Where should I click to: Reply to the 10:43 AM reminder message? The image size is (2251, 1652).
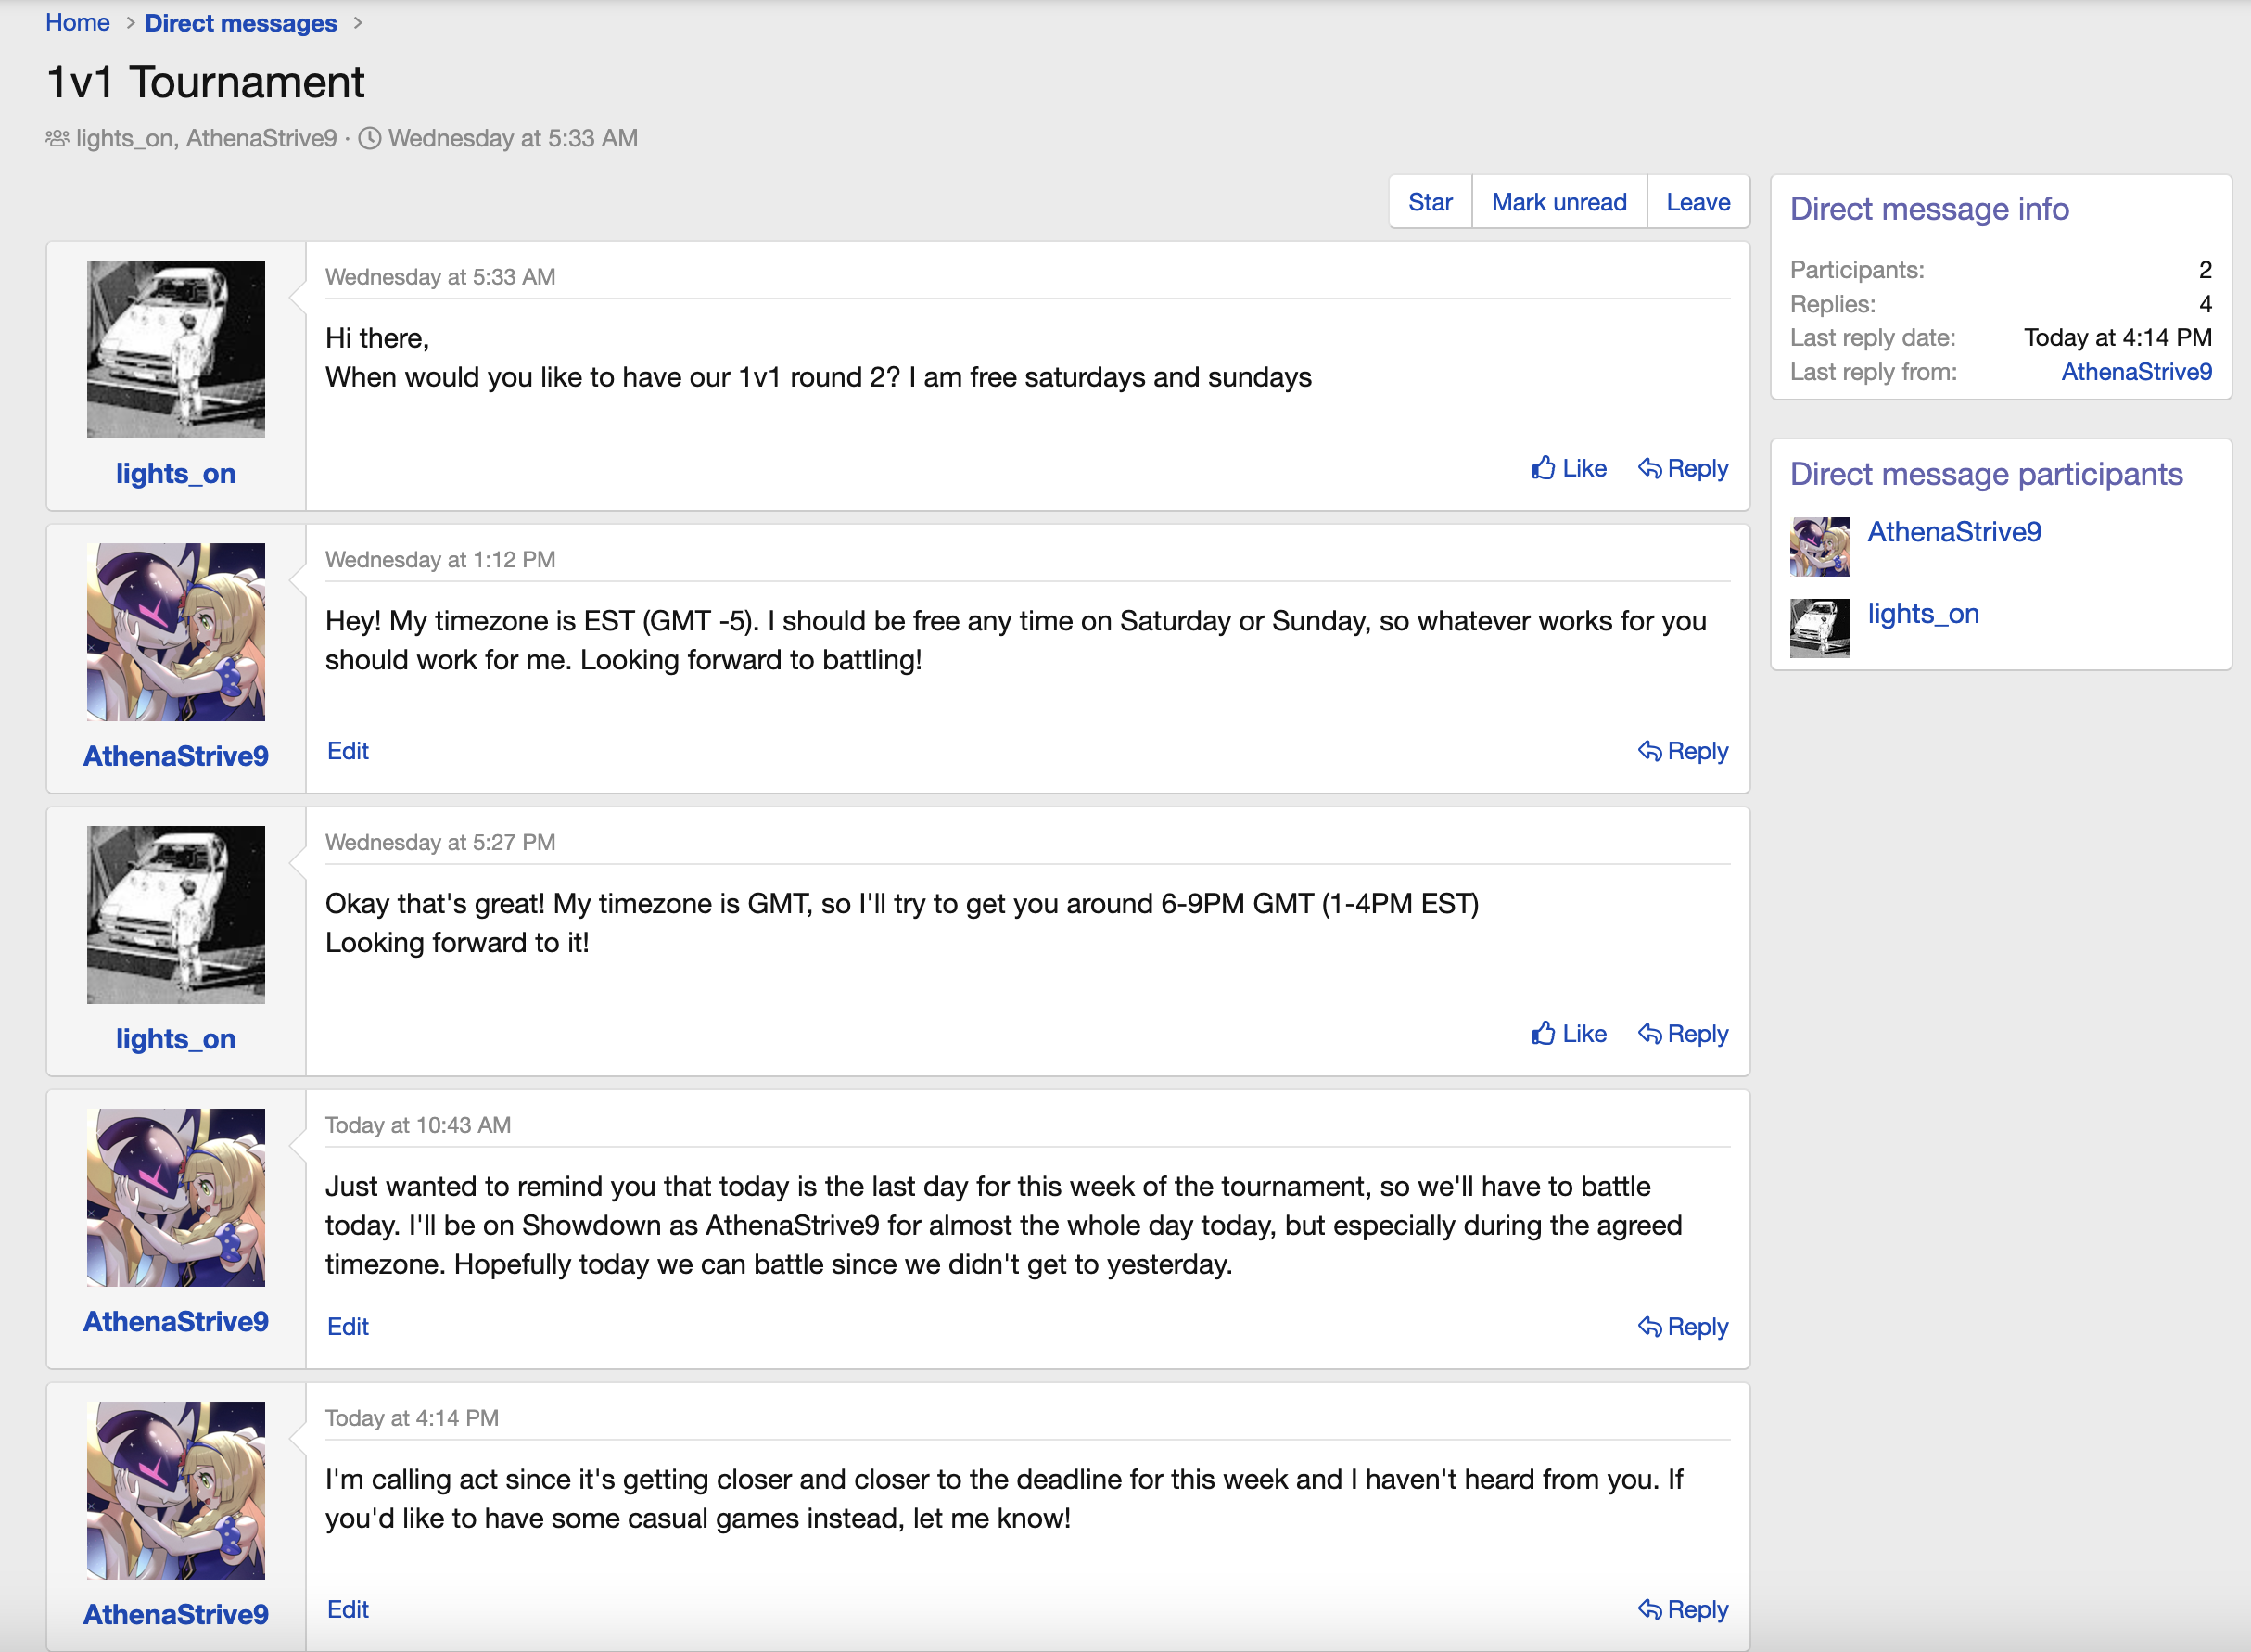1683,1326
